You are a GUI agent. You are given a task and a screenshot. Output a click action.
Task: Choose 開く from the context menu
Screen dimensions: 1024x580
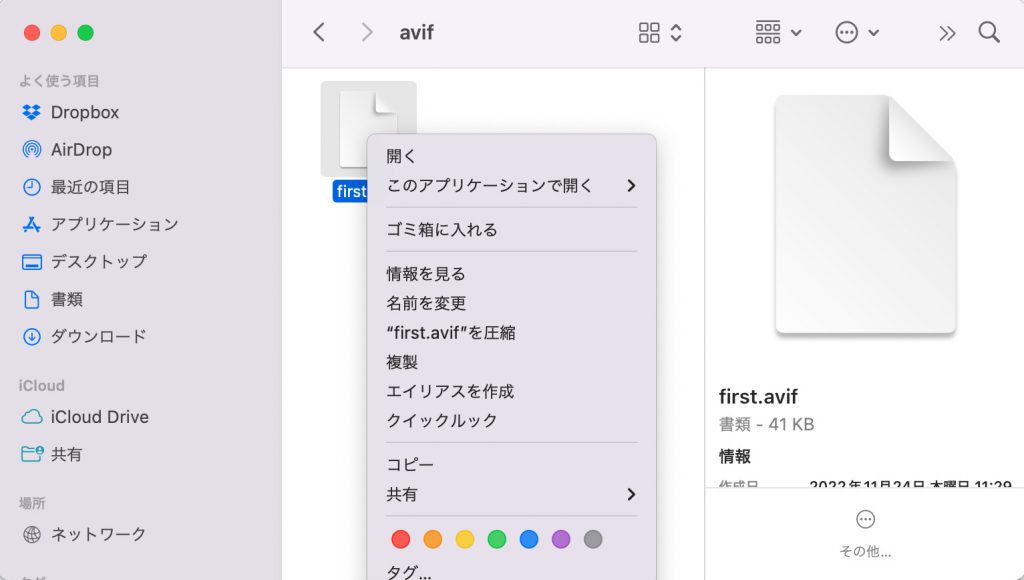coord(511,156)
